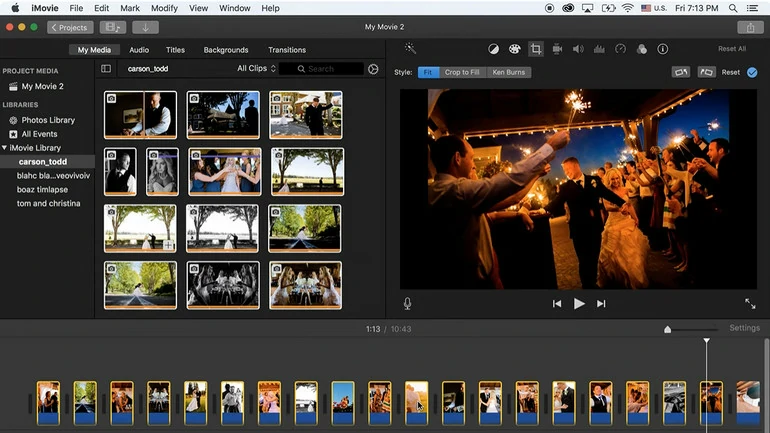Screen dimensions: 770x433
Task: Enter fullscreen playback mode
Action: click(x=750, y=304)
